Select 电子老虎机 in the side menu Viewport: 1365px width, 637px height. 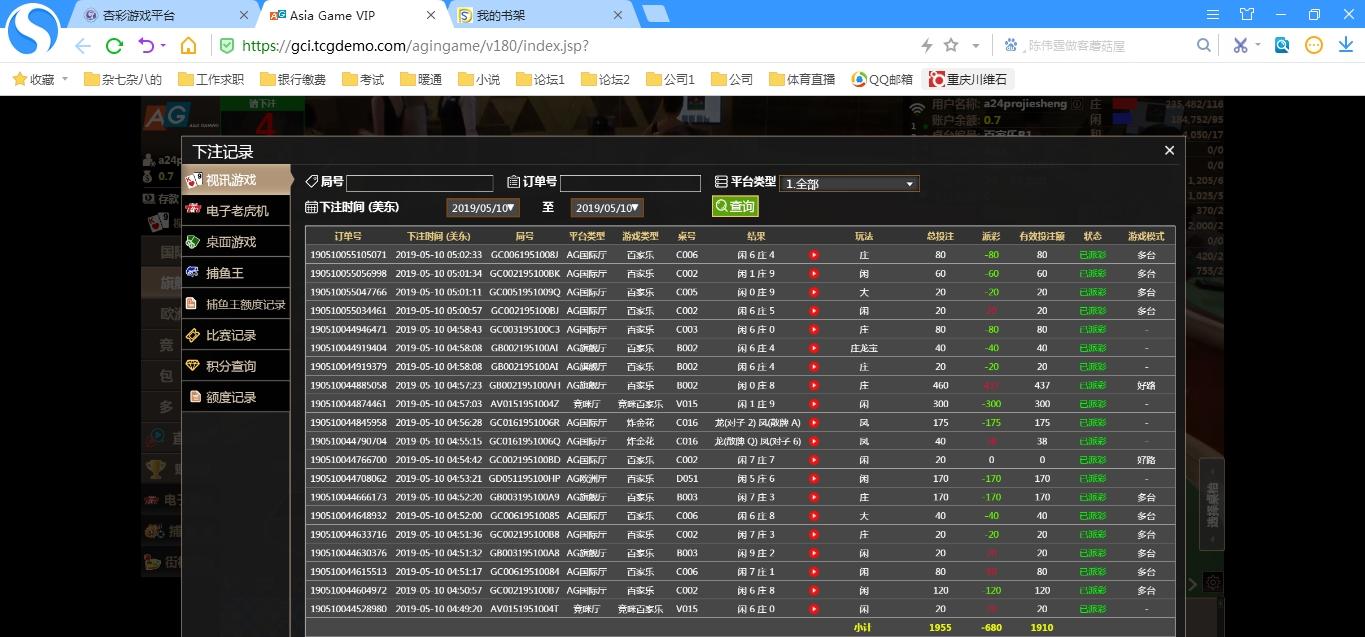[x=237, y=211]
